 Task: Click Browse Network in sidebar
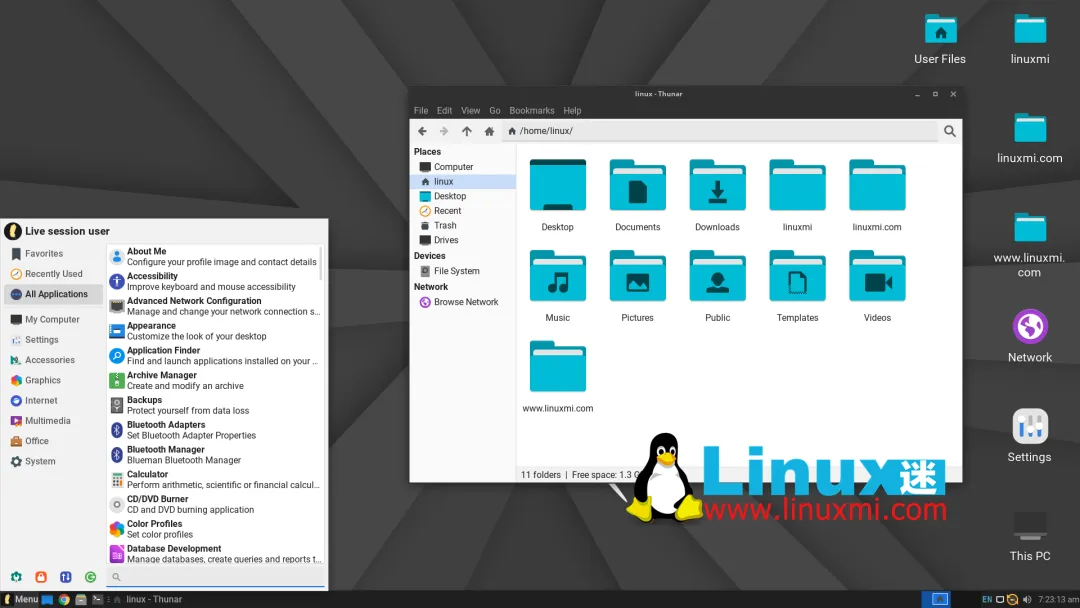463,302
